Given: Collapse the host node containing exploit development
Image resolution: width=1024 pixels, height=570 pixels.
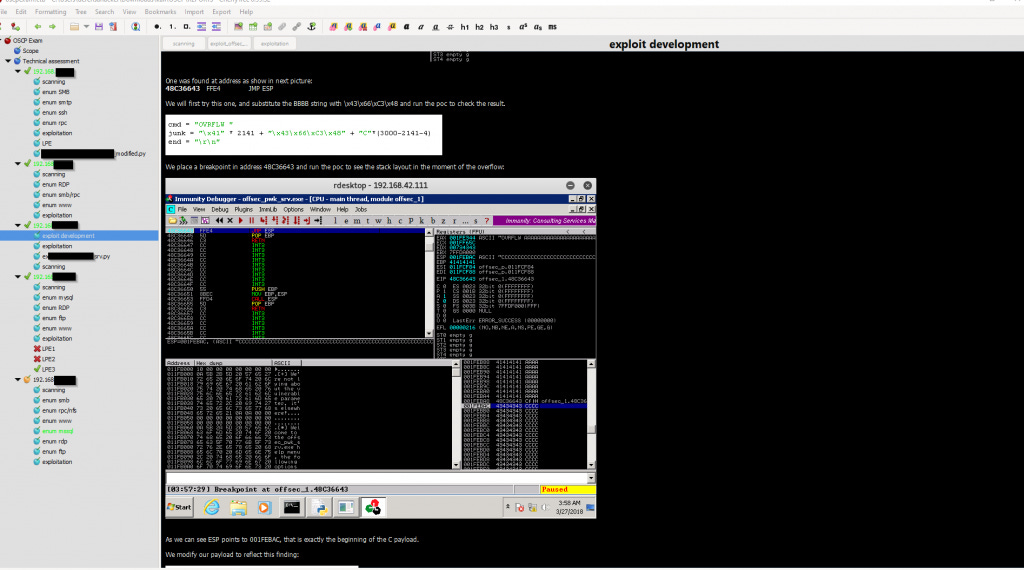Looking at the screenshot, I should pos(18,225).
